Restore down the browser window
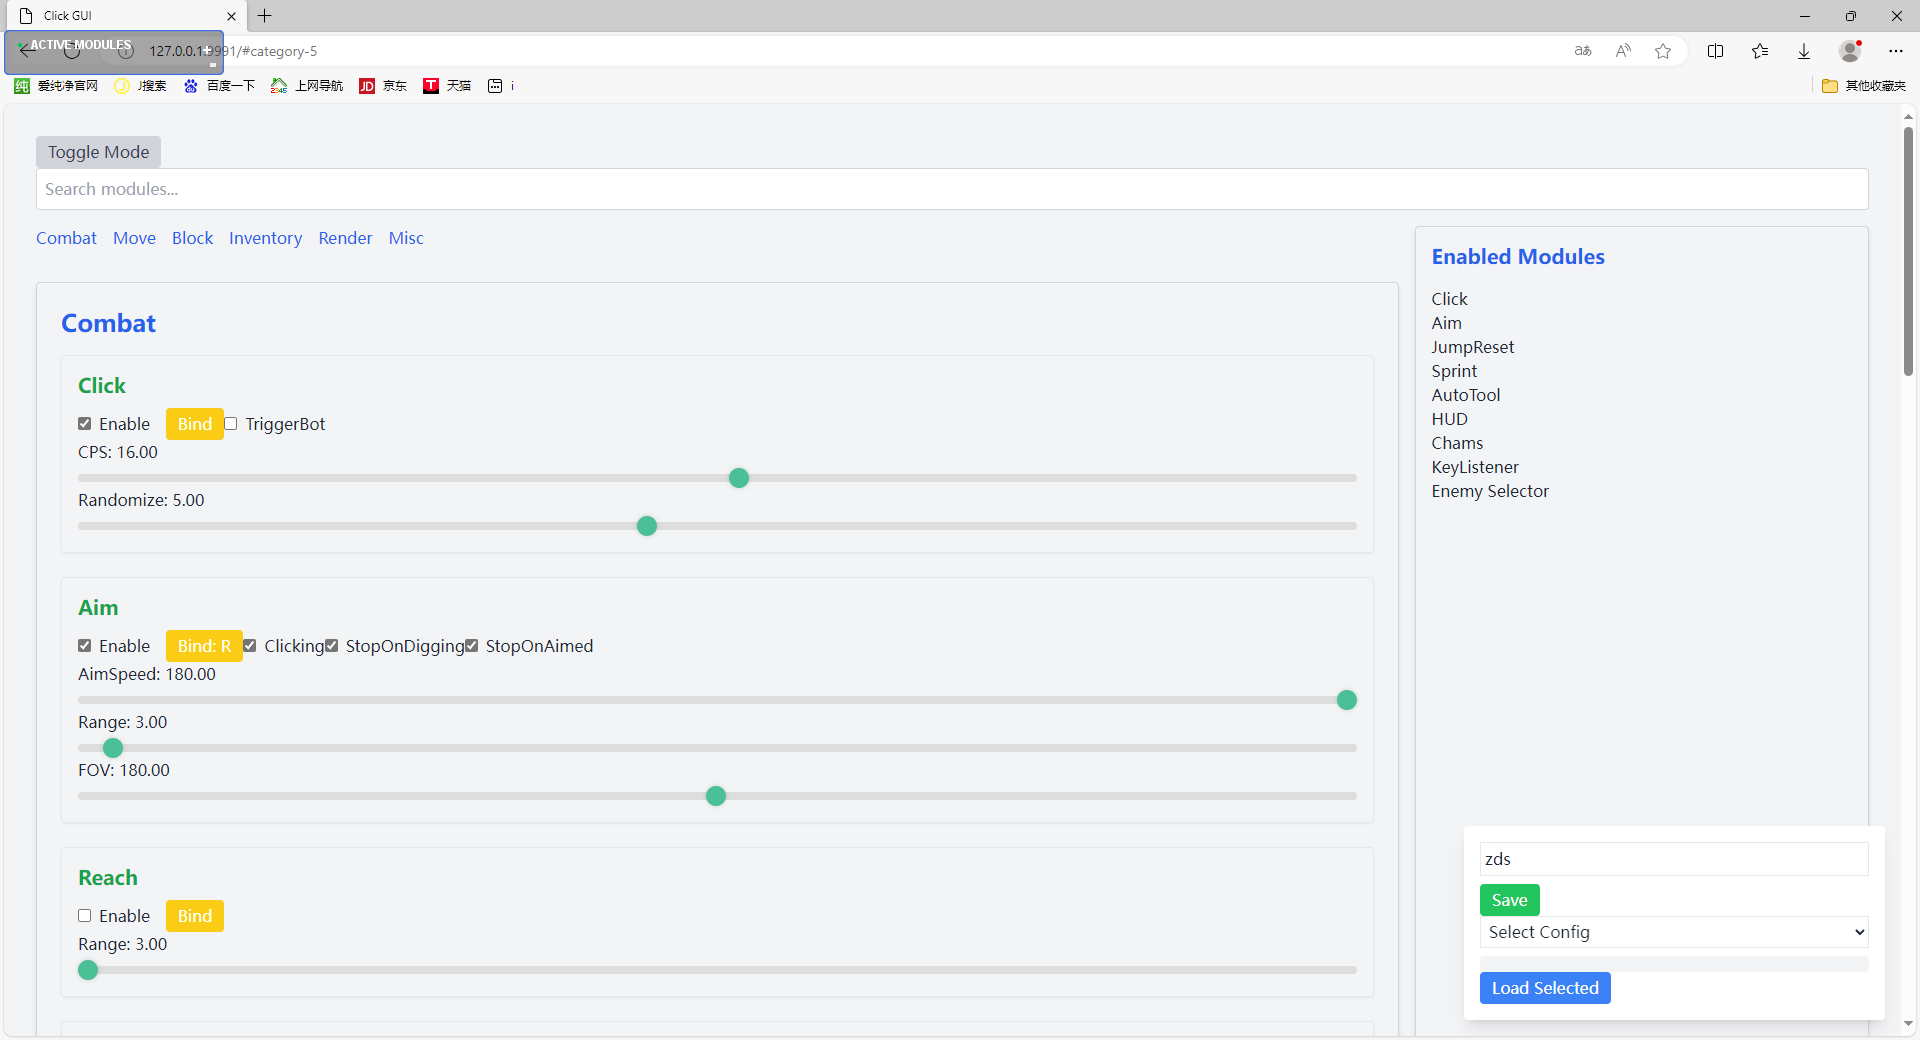 tap(1851, 16)
